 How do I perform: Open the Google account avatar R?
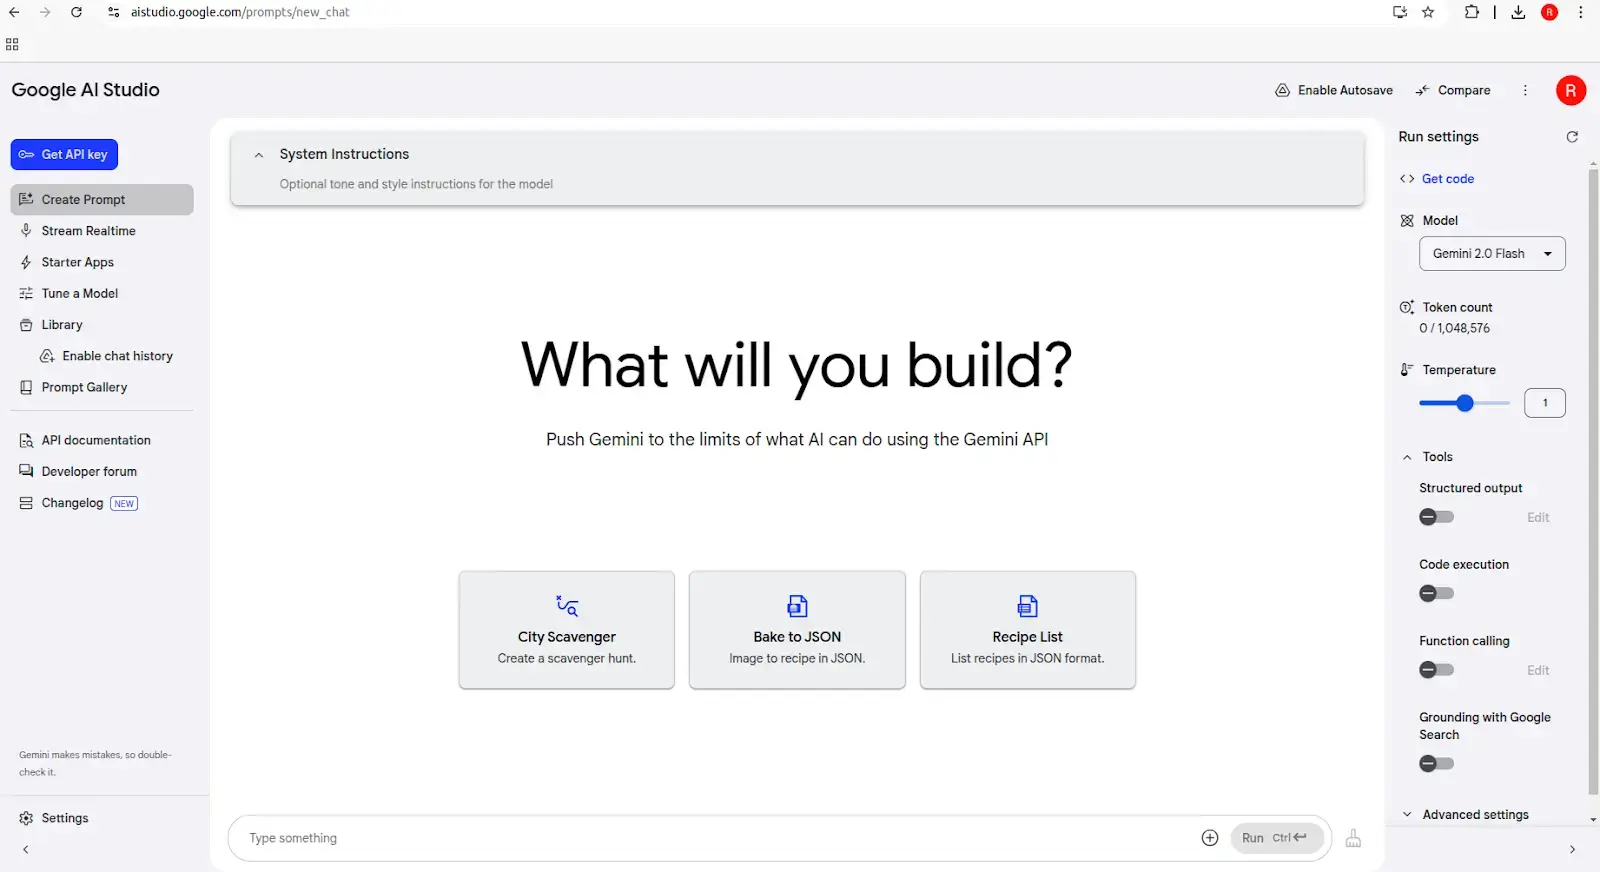(x=1571, y=90)
